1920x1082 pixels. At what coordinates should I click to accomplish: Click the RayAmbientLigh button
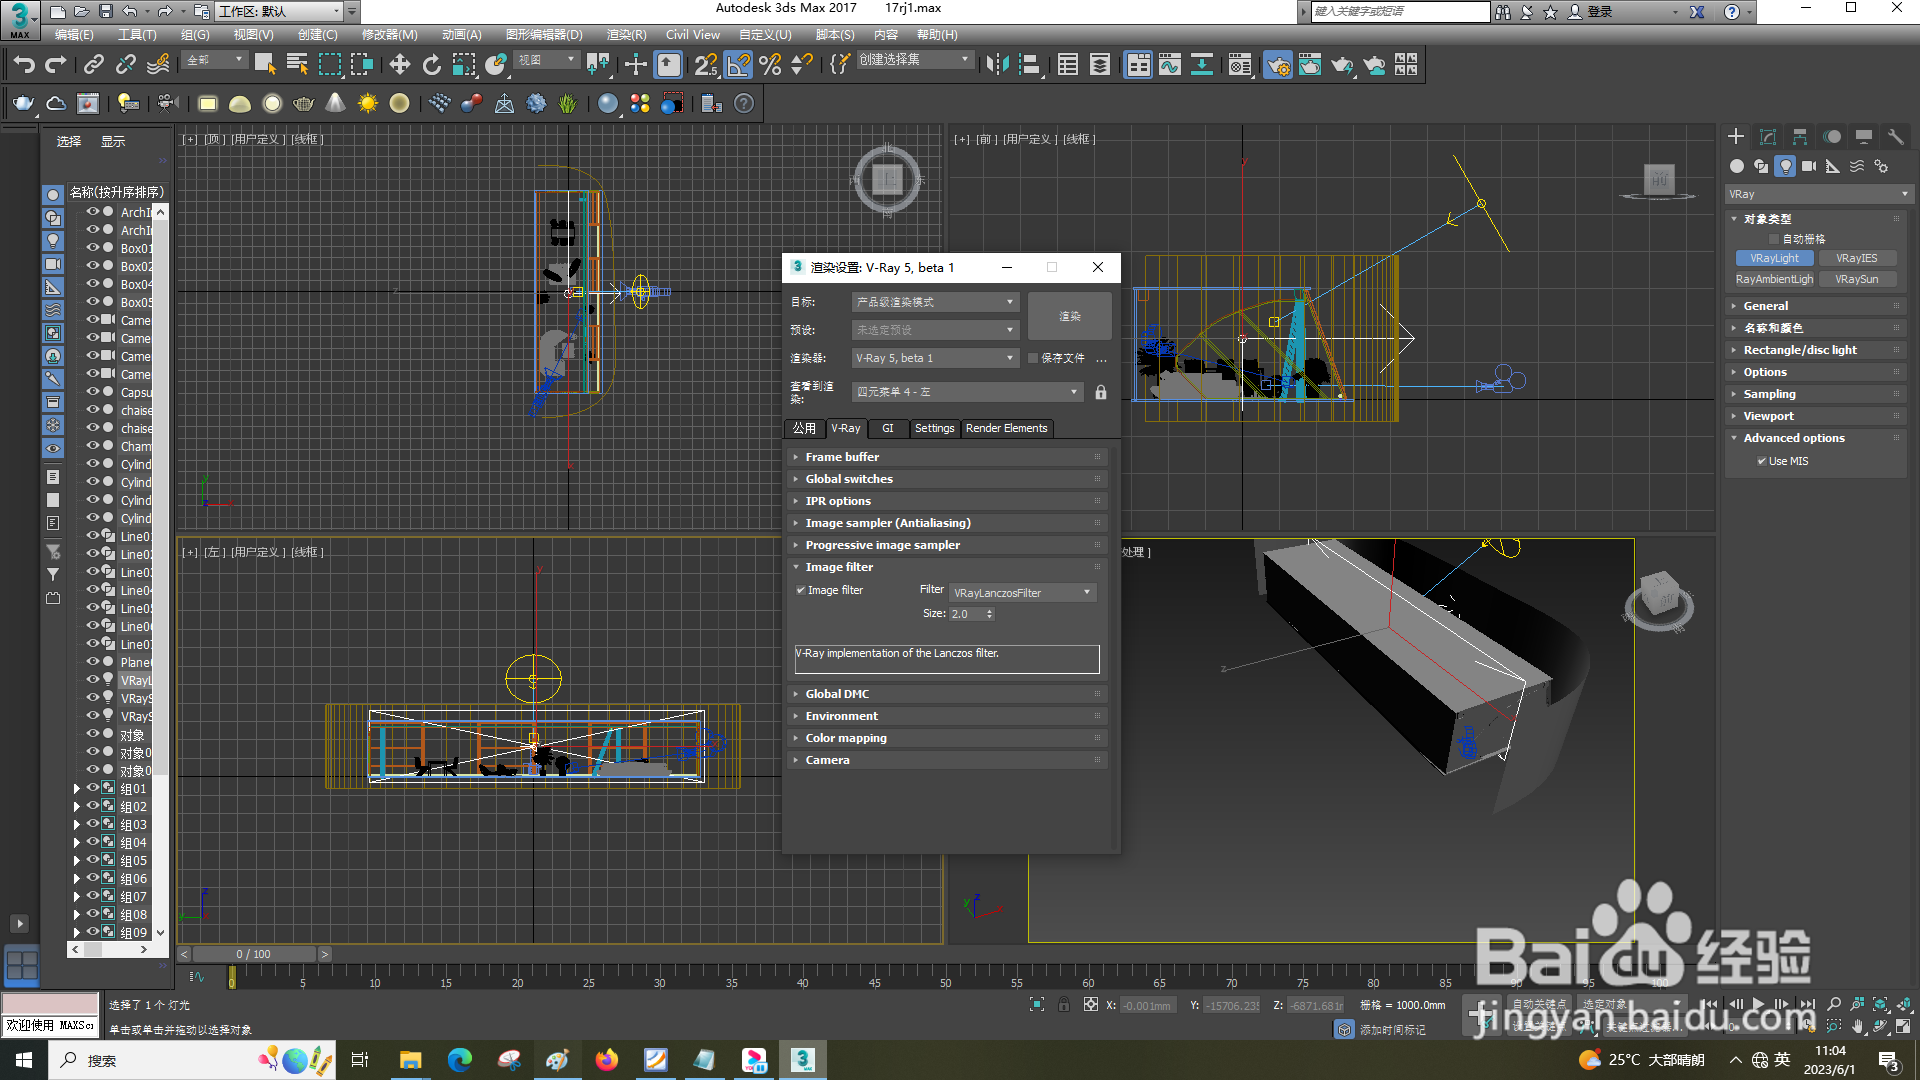tap(1774, 279)
